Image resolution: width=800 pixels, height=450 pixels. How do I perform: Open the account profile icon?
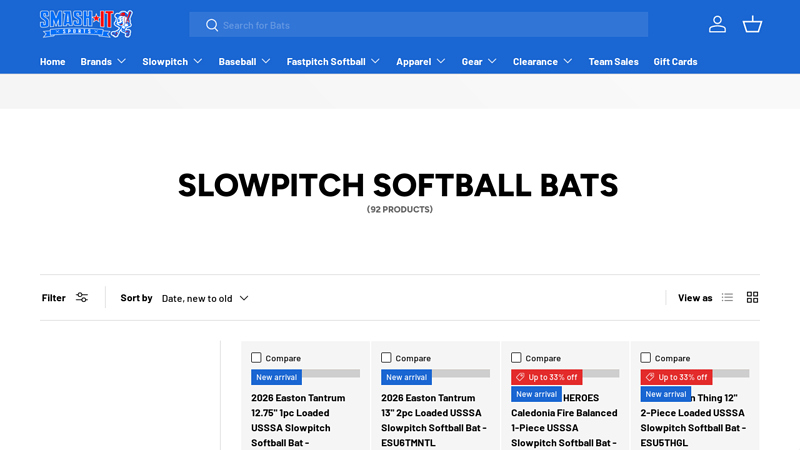click(x=717, y=24)
